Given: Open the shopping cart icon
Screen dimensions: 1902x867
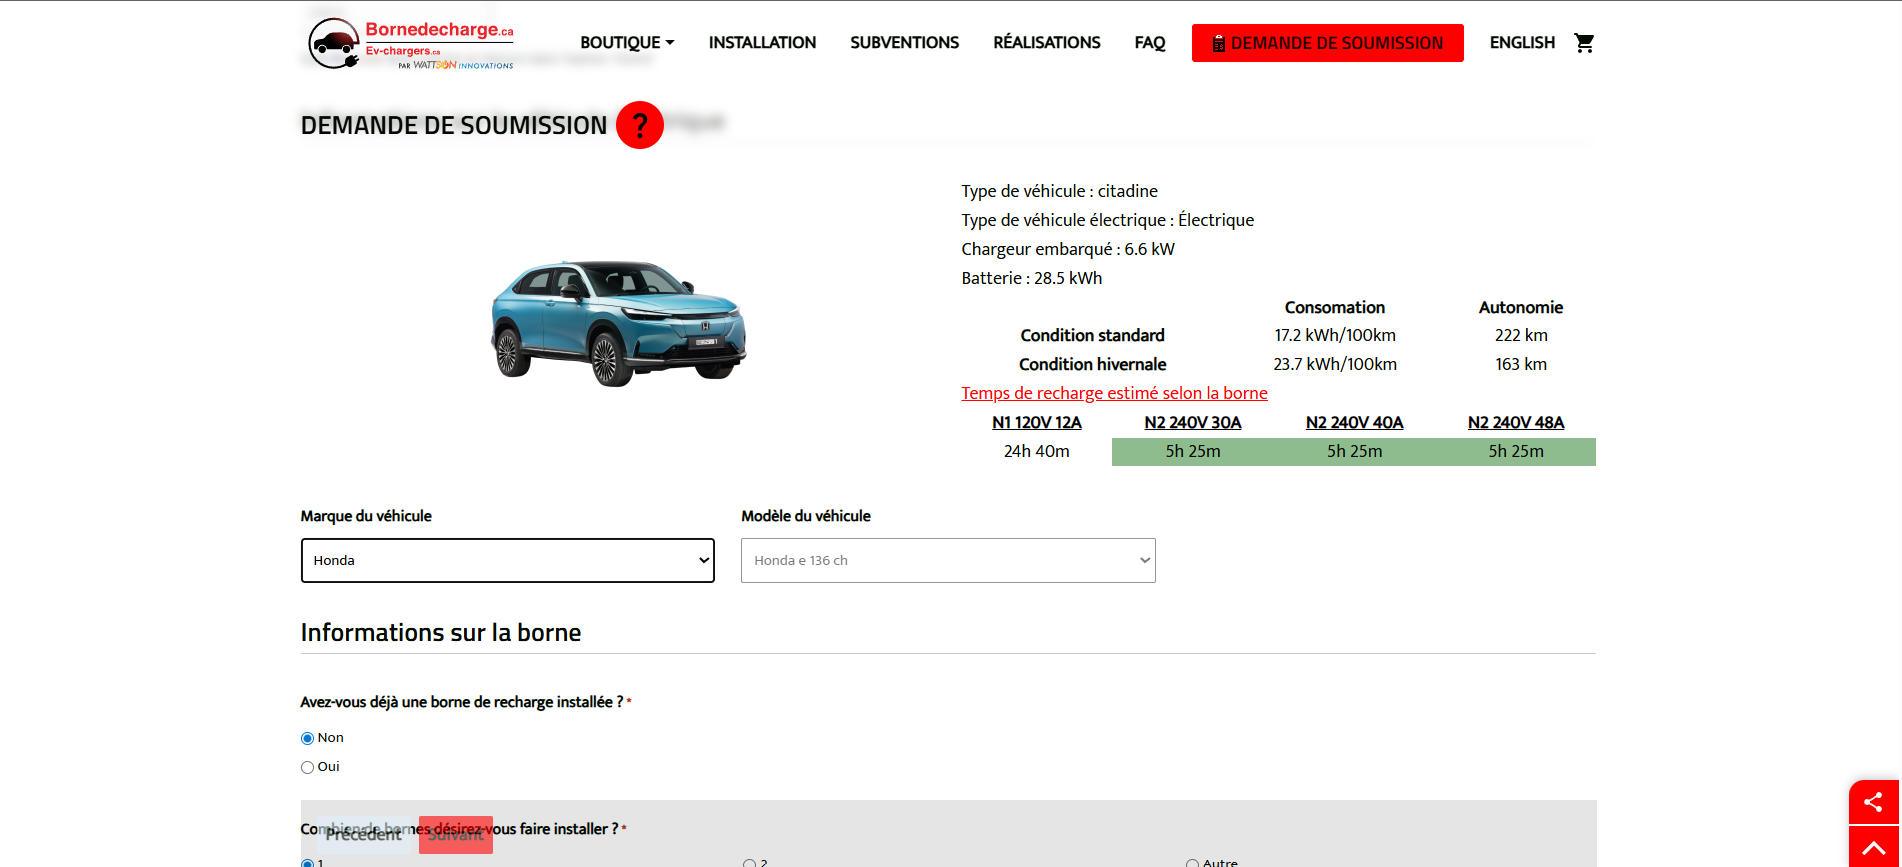Looking at the screenshot, I should (x=1584, y=43).
